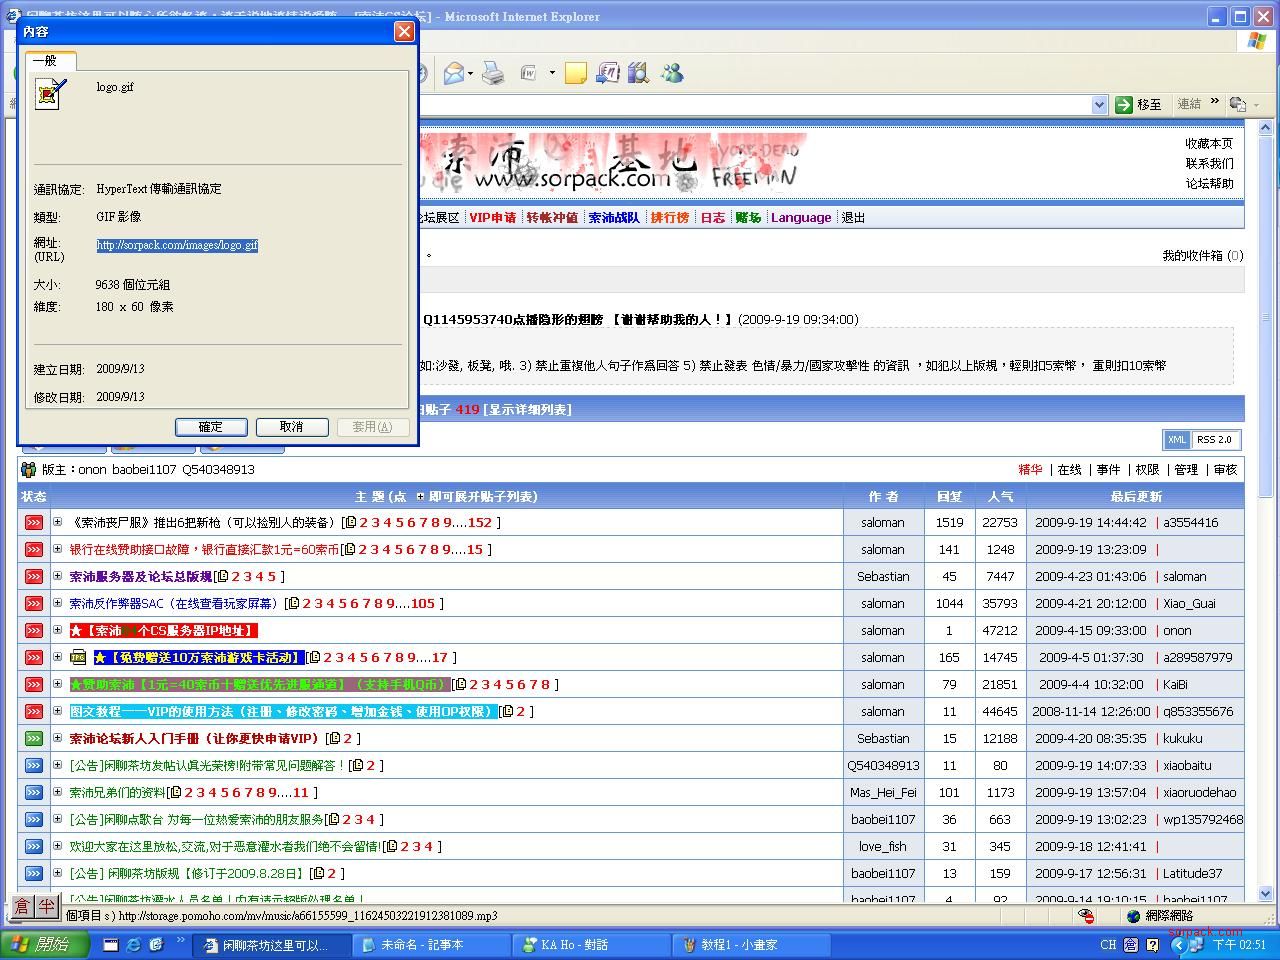The width and height of the screenshot is (1280, 960).
Task: Click the books and magnifier toolbar icon
Action: point(638,73)
